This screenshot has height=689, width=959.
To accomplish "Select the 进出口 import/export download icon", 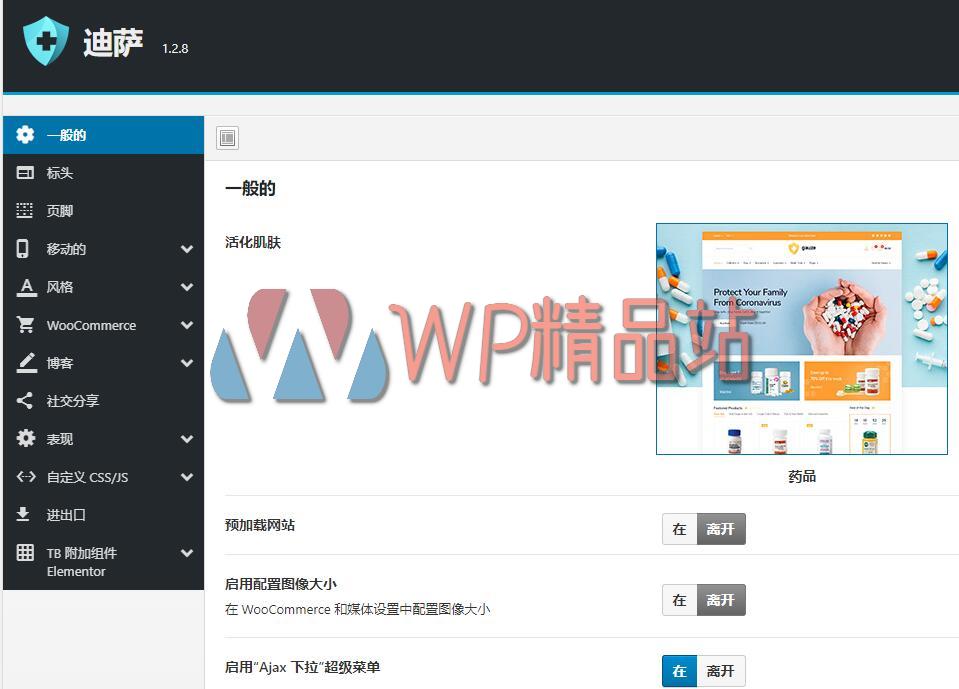I will point(25,515).
